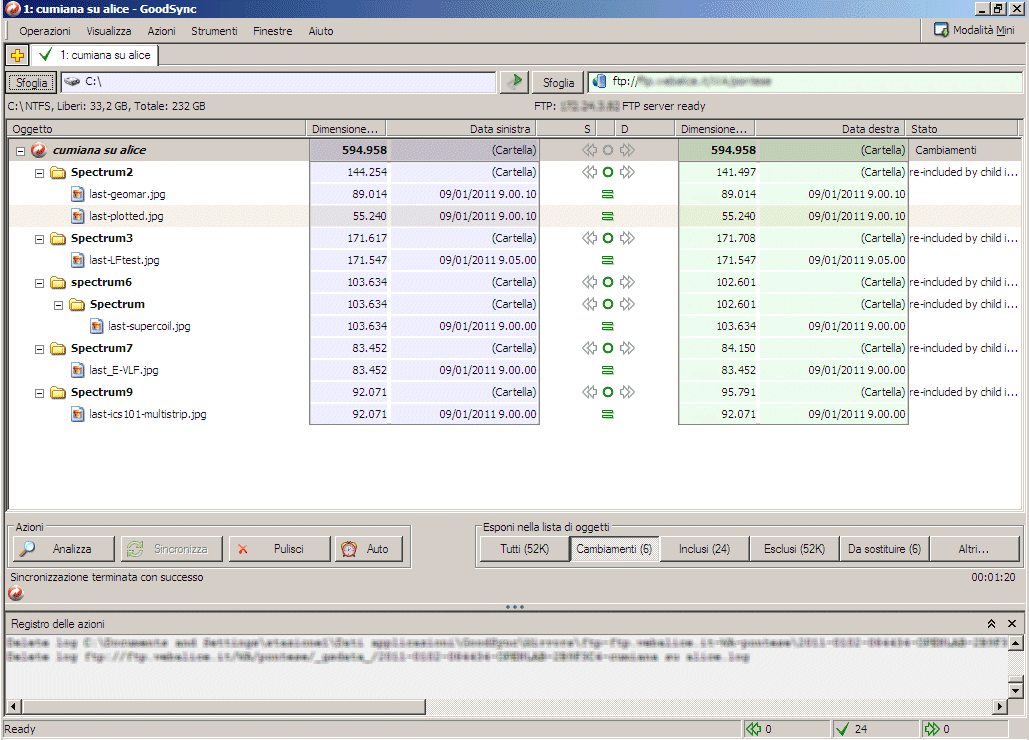1029x740 pixels.
Task: Set Spectrum2 to copy right-to-left
Action: coord(589,173)
